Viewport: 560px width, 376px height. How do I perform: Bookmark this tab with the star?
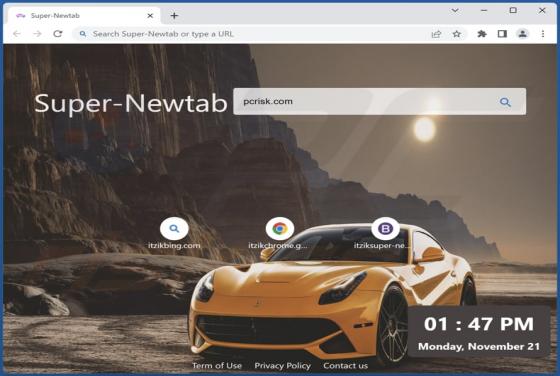coord(456,34)
